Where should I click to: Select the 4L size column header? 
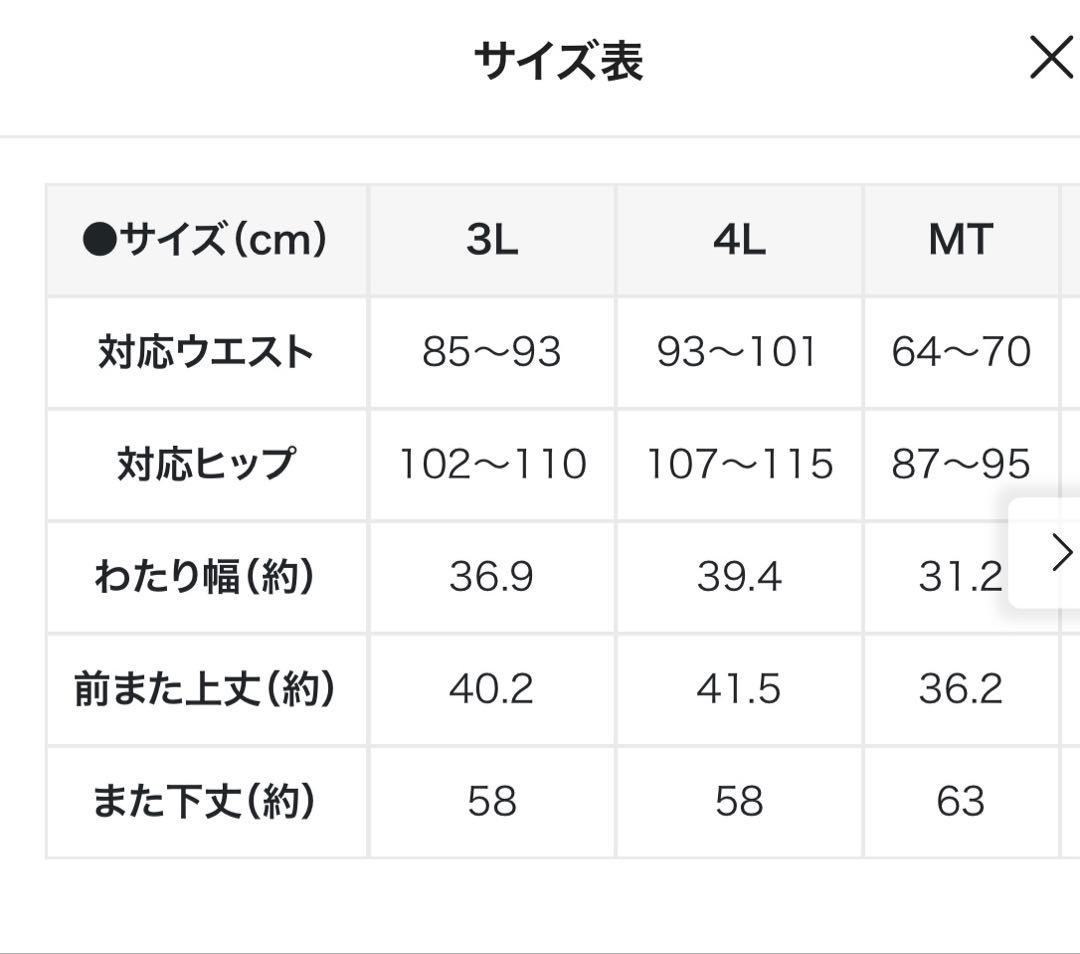(739, 240)
